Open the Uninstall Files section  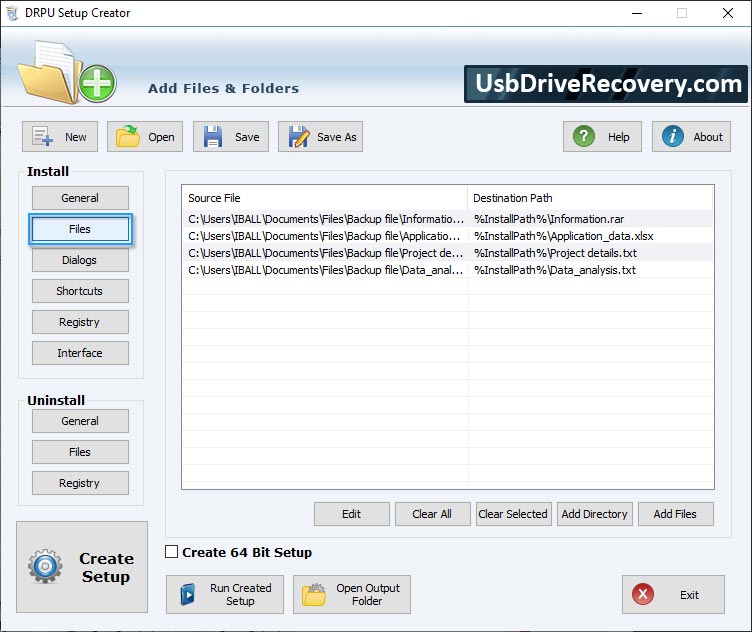[x=80, y=452]
